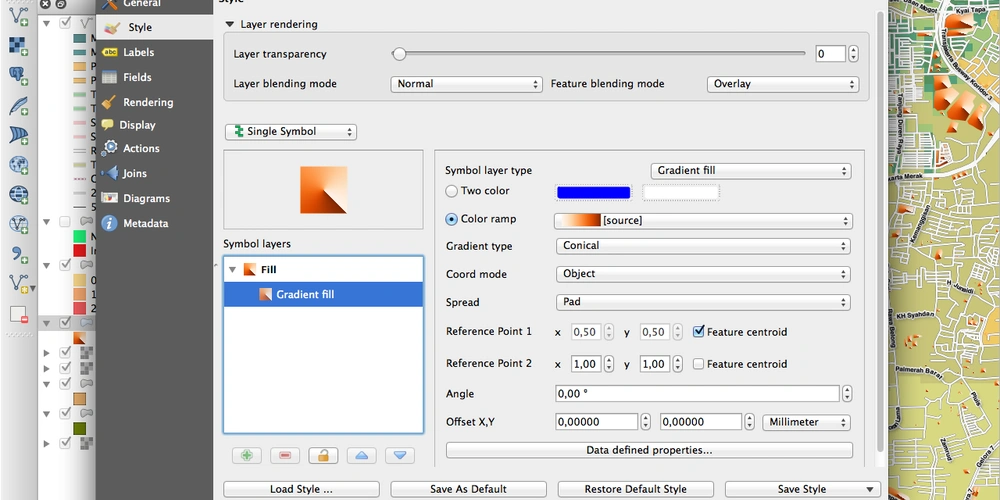The height and width of the screenshot is (500, 1000).
Task: Click the Add WFS Layer icon
Action: tap(18, 224)
